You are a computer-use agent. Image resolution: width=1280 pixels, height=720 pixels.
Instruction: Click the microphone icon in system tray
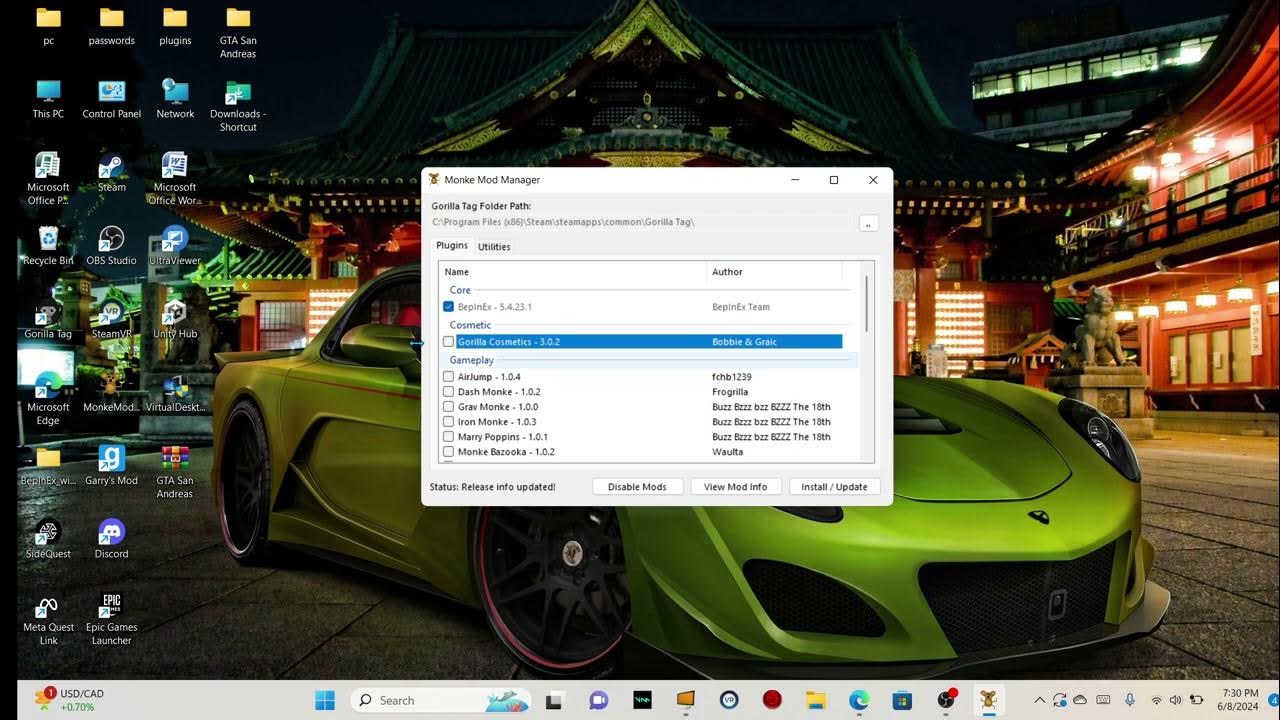[1130, 700]
